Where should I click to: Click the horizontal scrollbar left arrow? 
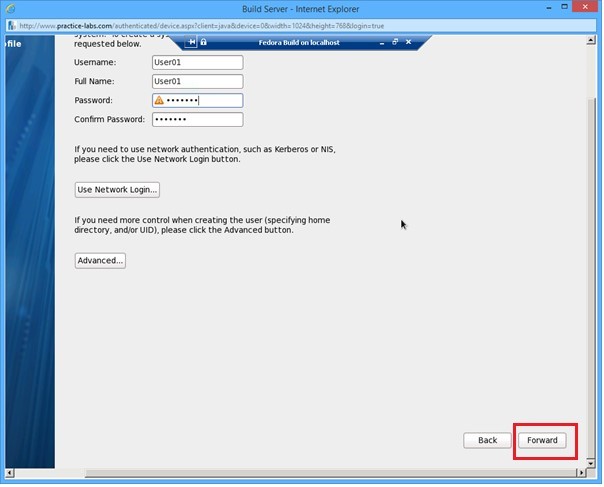(10, 473)
